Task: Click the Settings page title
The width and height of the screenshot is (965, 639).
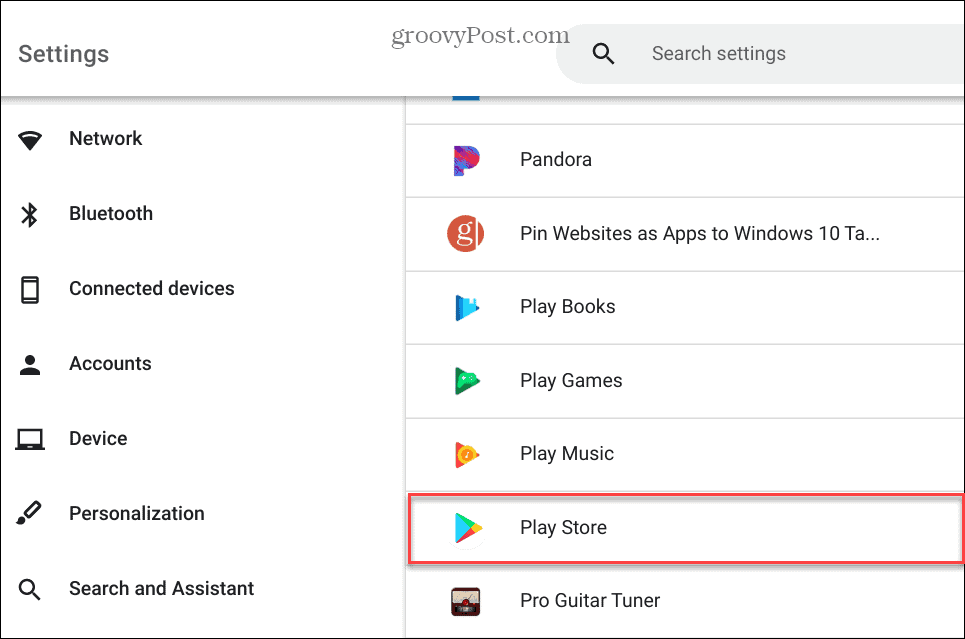Action: (x=63, y=54)
